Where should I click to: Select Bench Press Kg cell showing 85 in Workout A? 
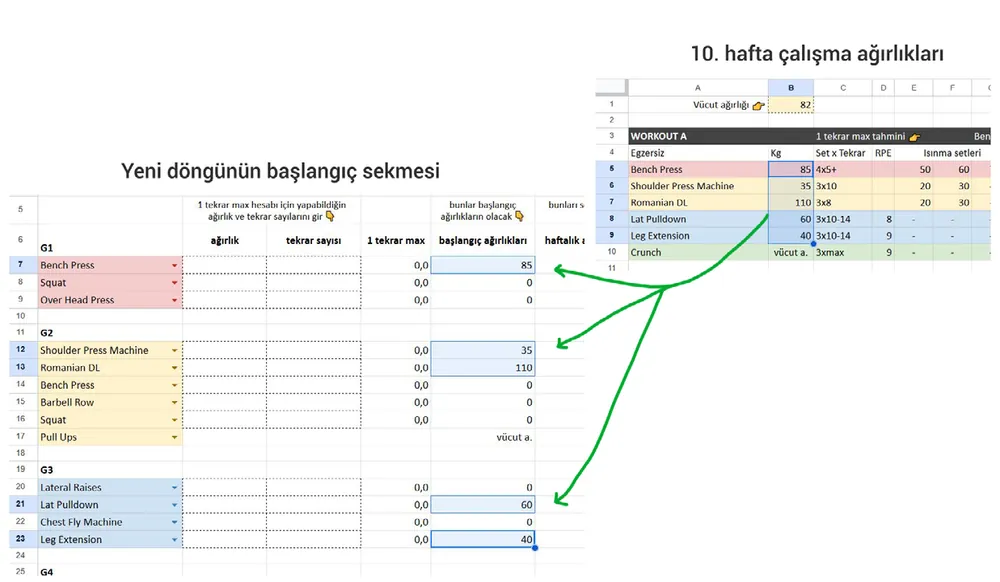pos(791,170)
